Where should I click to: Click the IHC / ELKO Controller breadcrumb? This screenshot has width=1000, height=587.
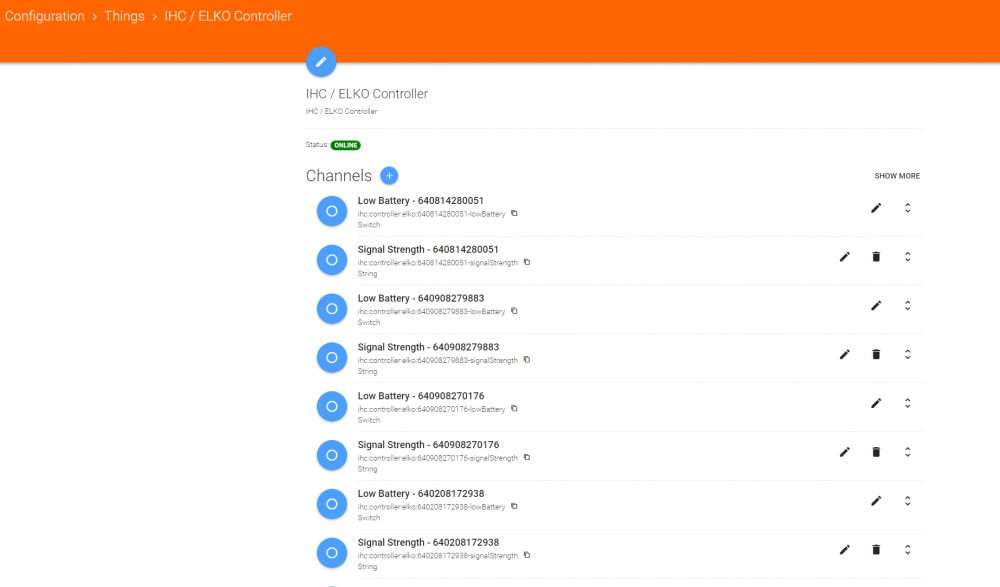point(228,16)
